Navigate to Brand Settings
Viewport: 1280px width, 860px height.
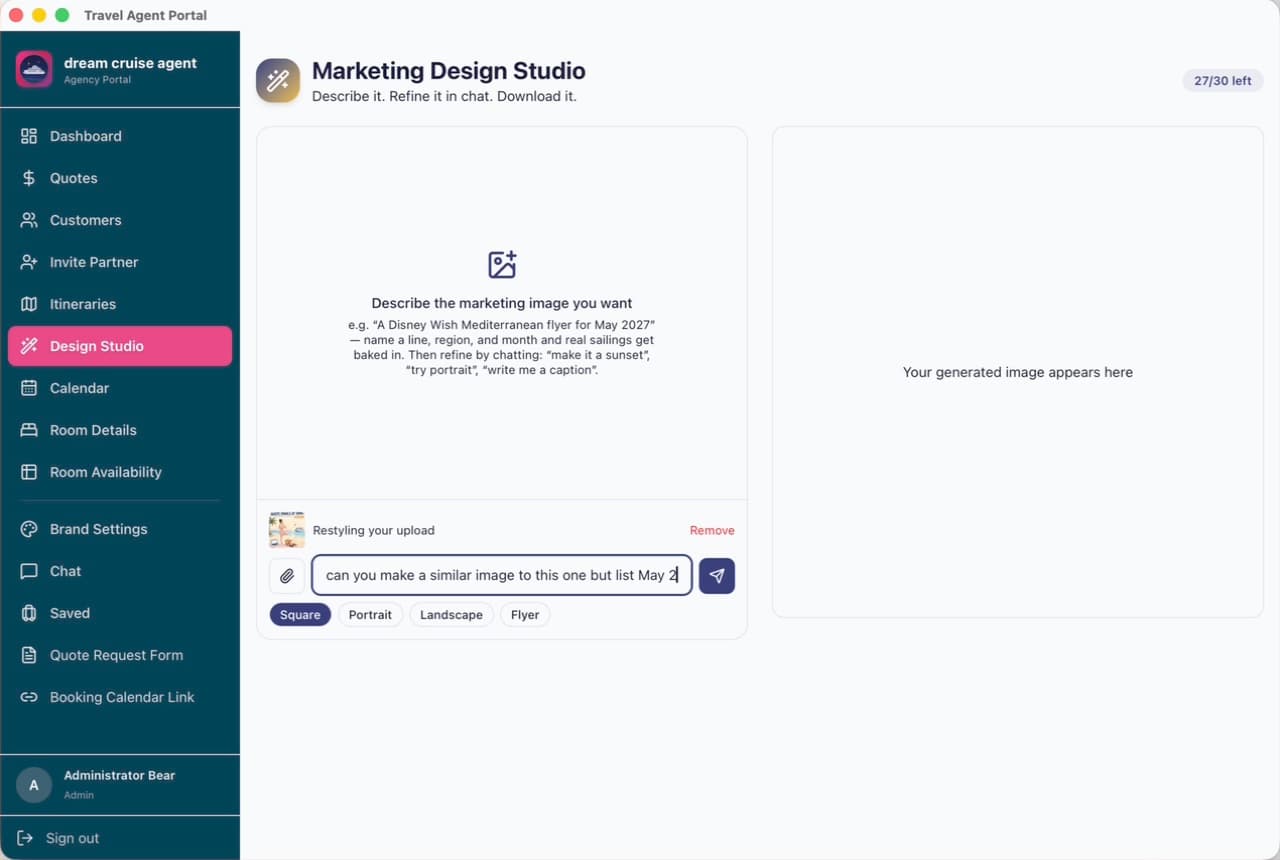pyautogui.click(x=120, y=529)
